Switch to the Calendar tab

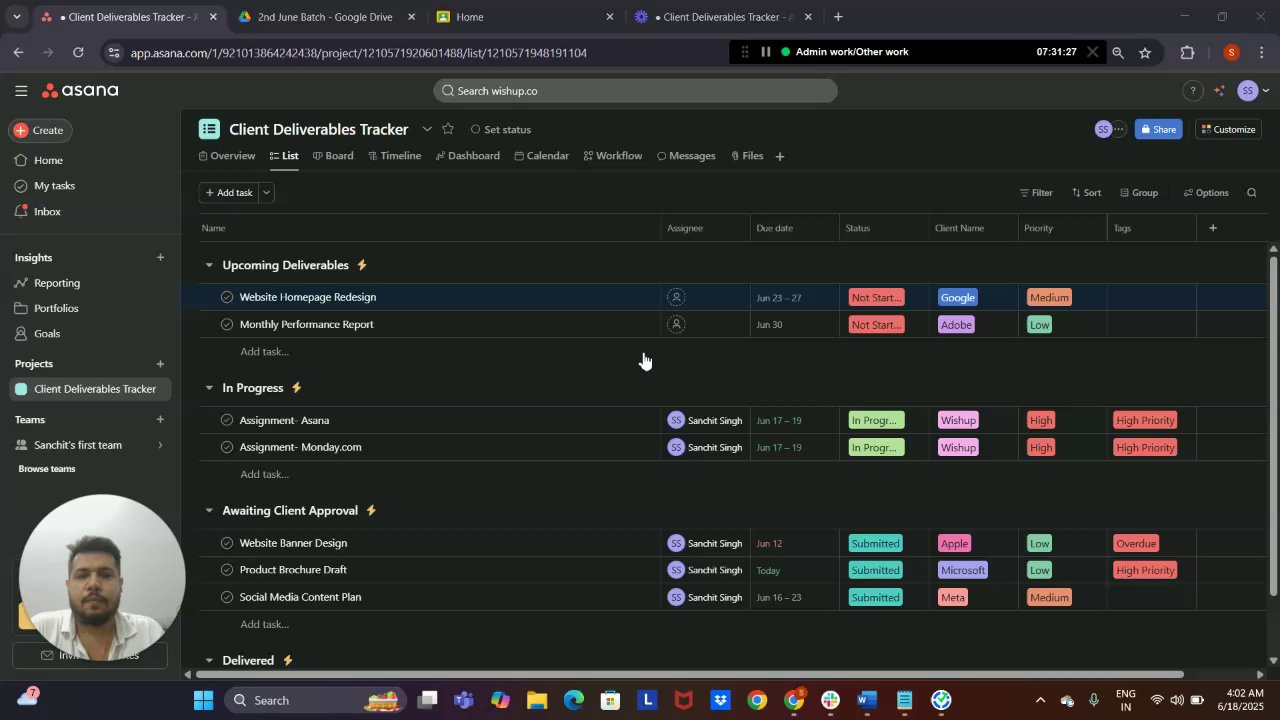point(541,156)
